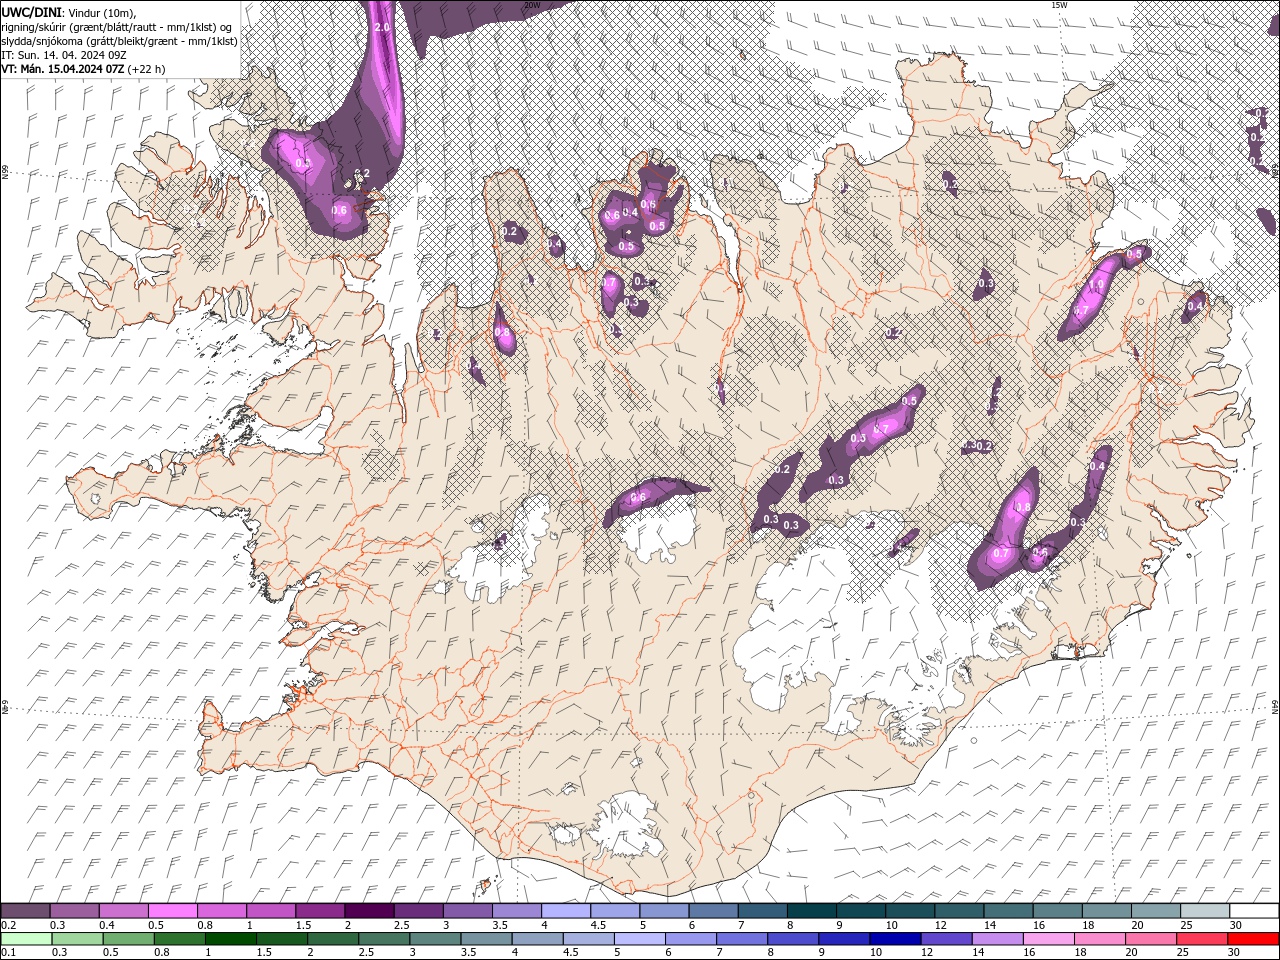
Task: Click the VT valid time line 15.04.2024 07Z
Action: click(84, 69)
